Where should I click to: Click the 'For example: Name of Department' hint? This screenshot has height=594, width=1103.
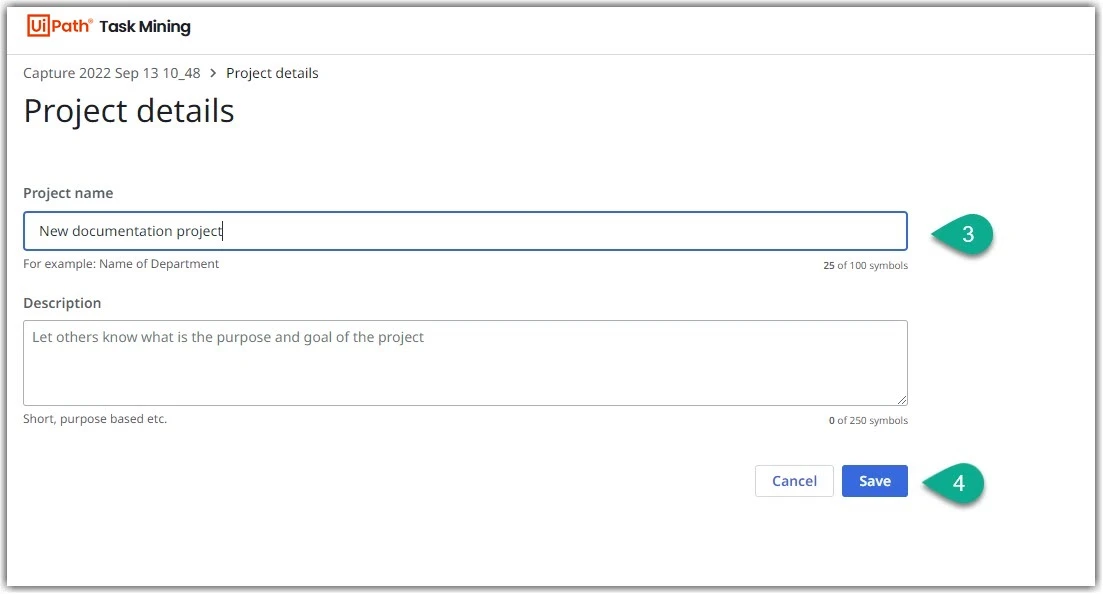(121, 264)
